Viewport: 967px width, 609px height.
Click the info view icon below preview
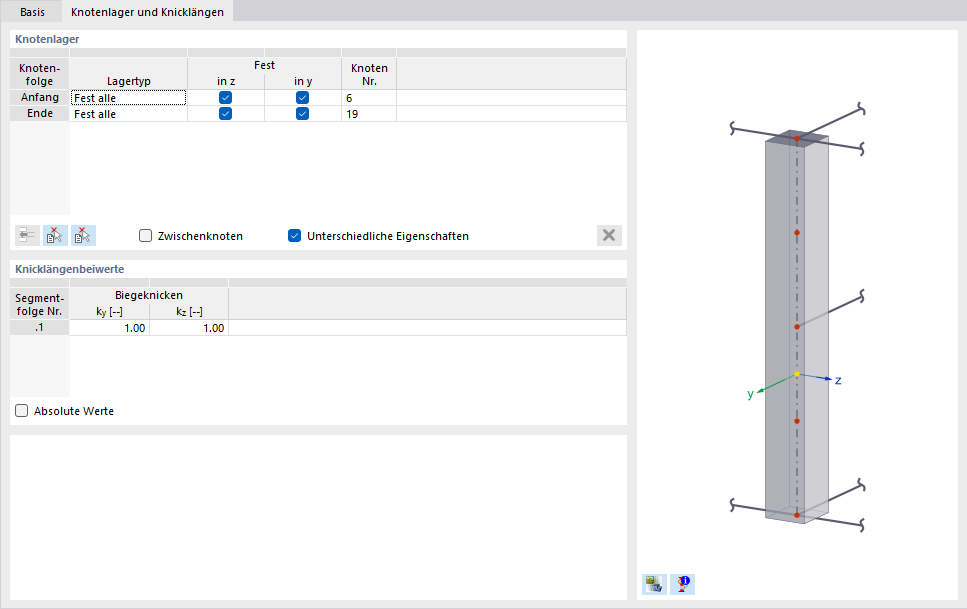[x=683, y=584]
